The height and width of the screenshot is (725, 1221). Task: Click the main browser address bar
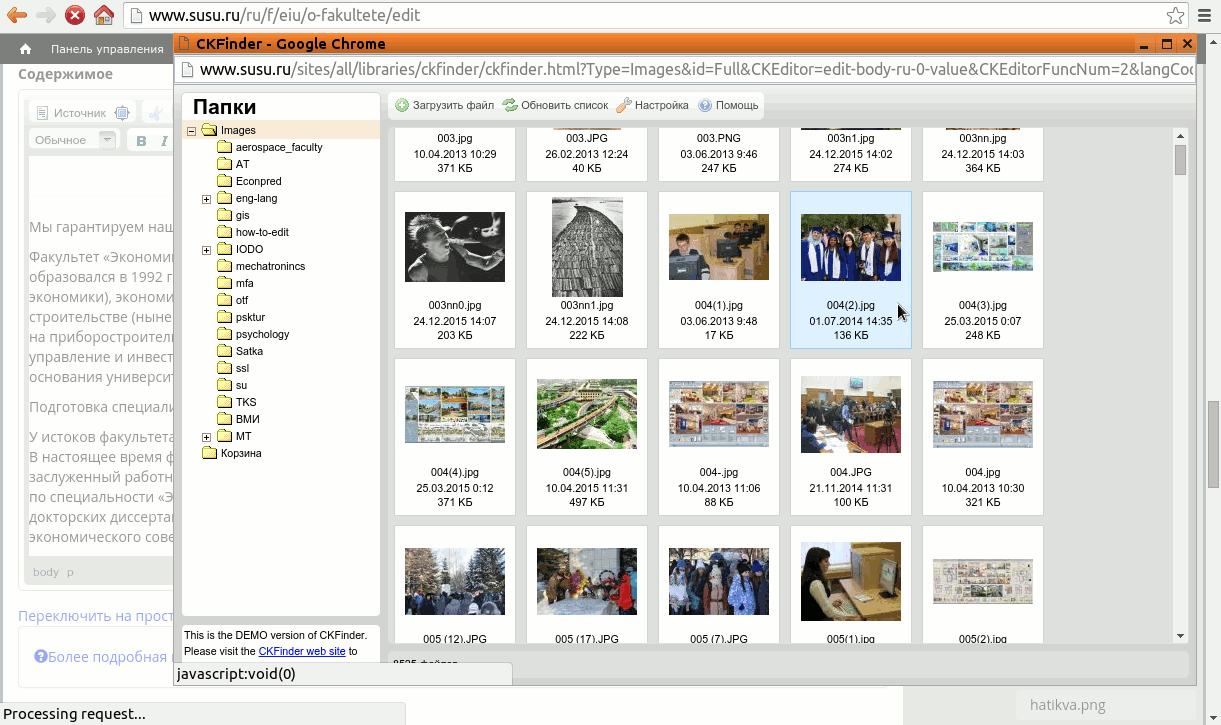655,15
